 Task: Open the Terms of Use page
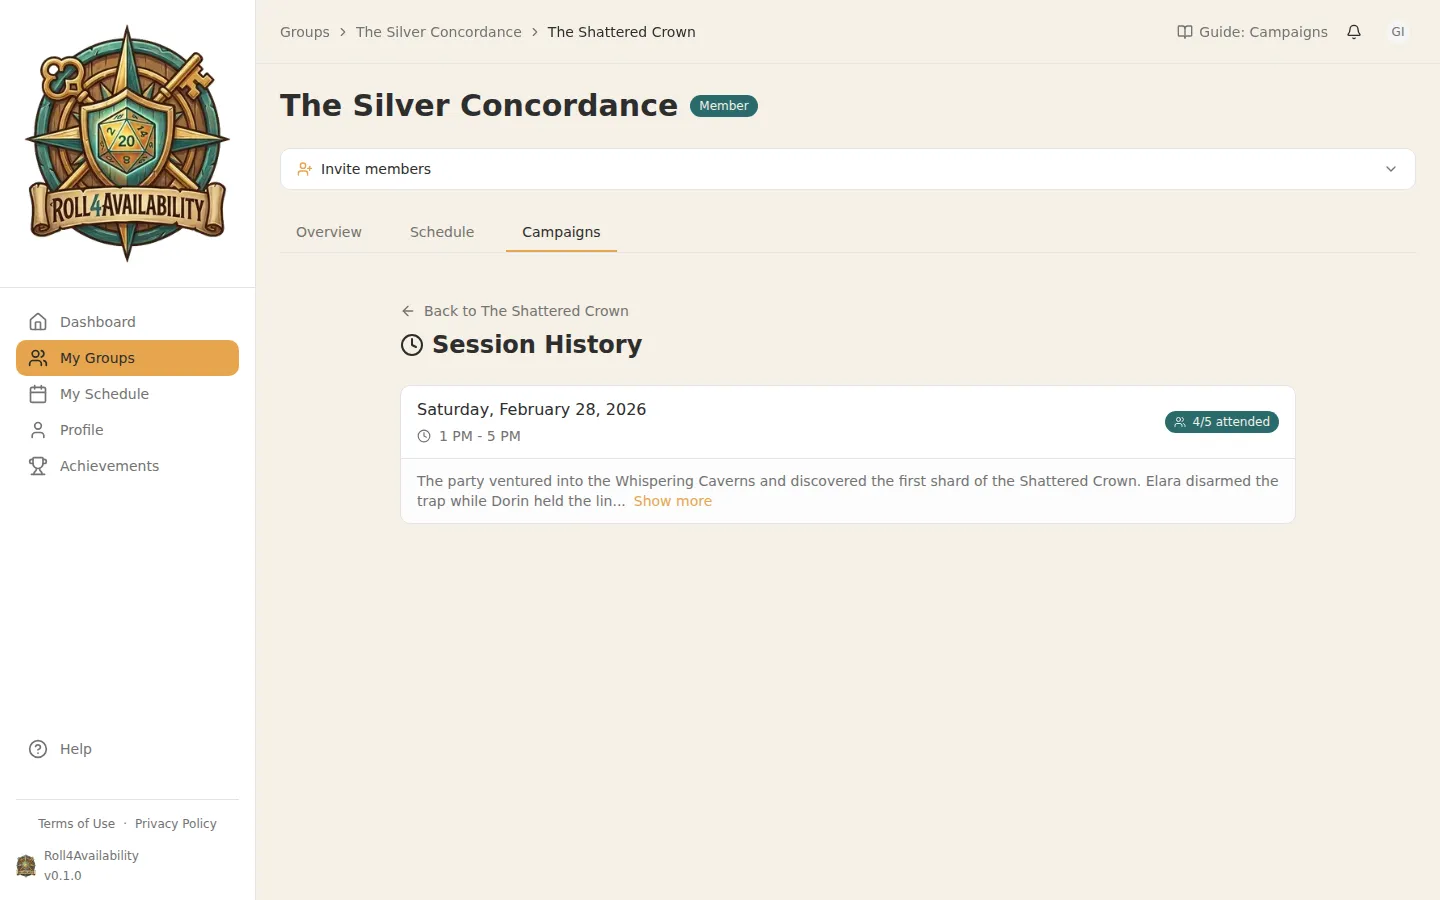click(x=76, y=823)
